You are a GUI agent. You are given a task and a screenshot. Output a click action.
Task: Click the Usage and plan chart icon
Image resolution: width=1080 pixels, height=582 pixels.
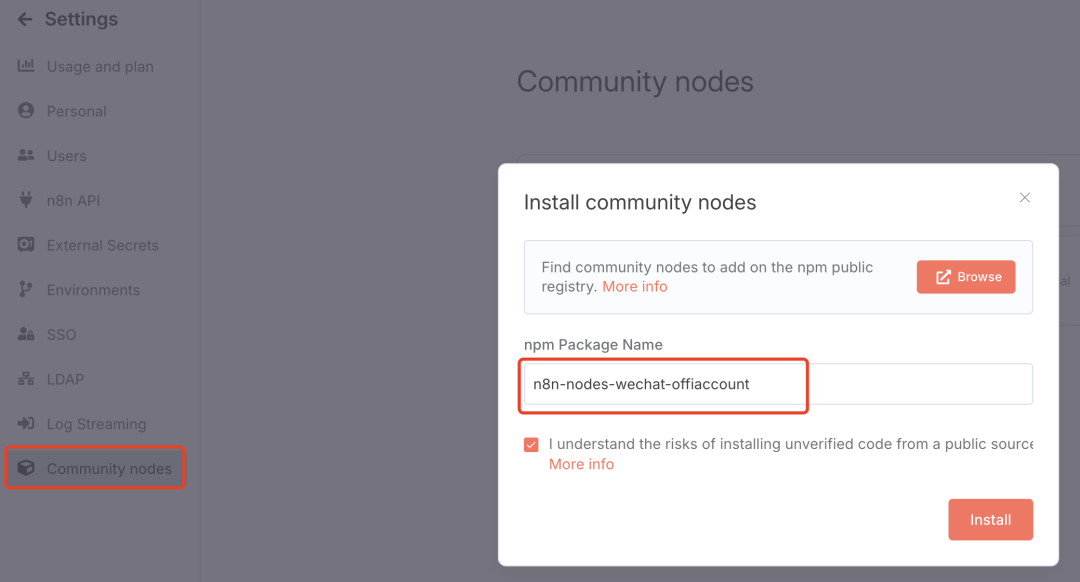tap(26, 66)
